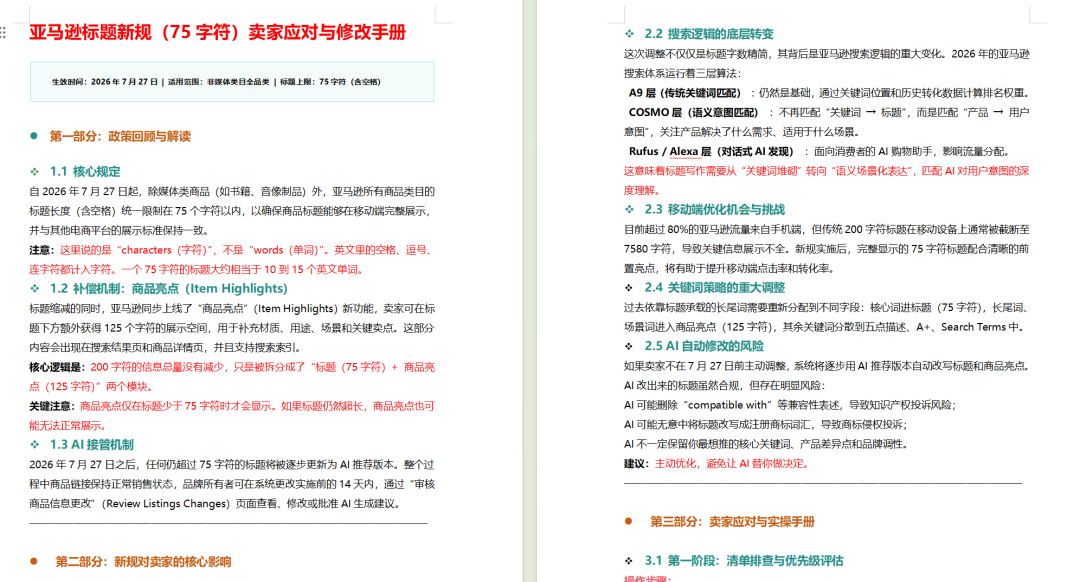Click the words Search Terms in section 2.4

click(x=973, y=327)
